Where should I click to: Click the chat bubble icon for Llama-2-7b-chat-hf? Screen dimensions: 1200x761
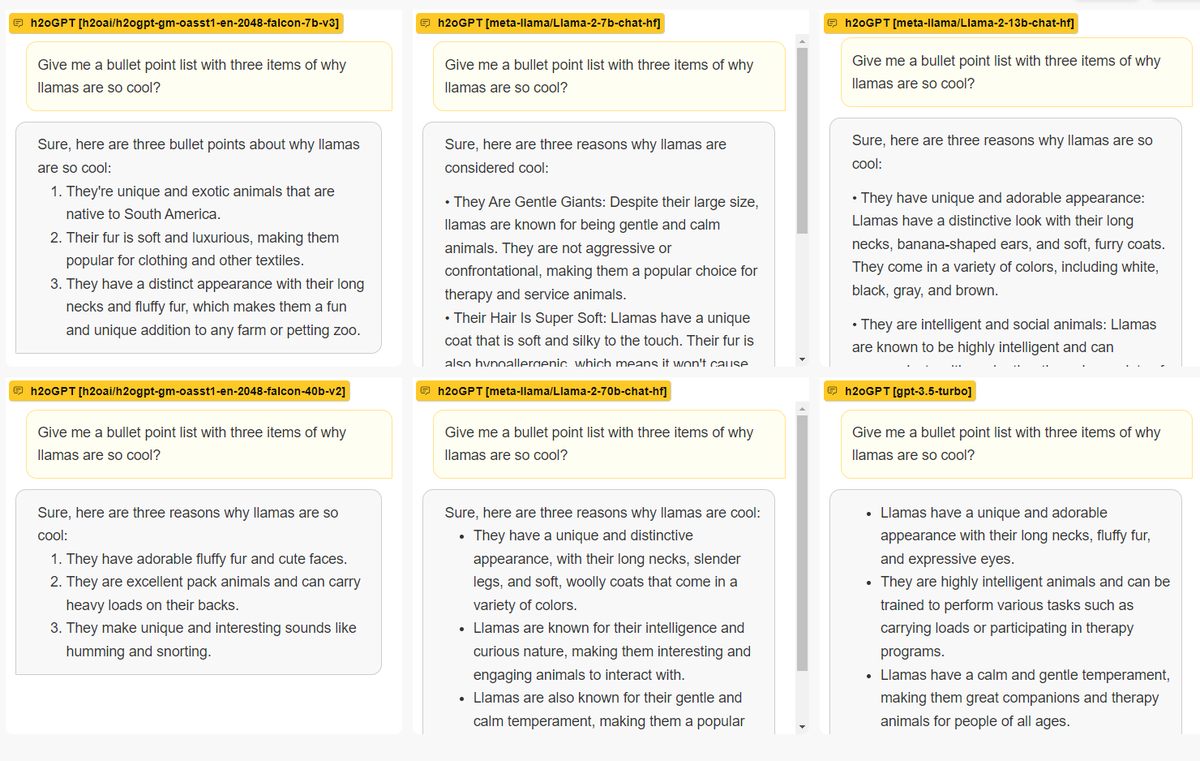pos(426,23)
